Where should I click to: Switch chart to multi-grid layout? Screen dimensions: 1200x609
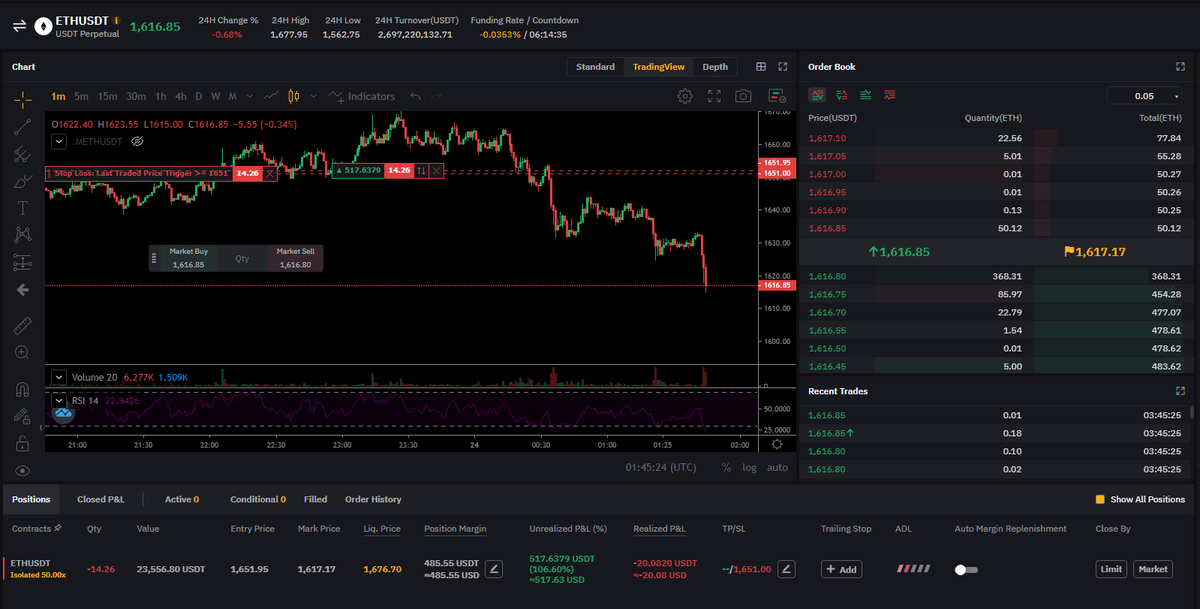(761, 67)
